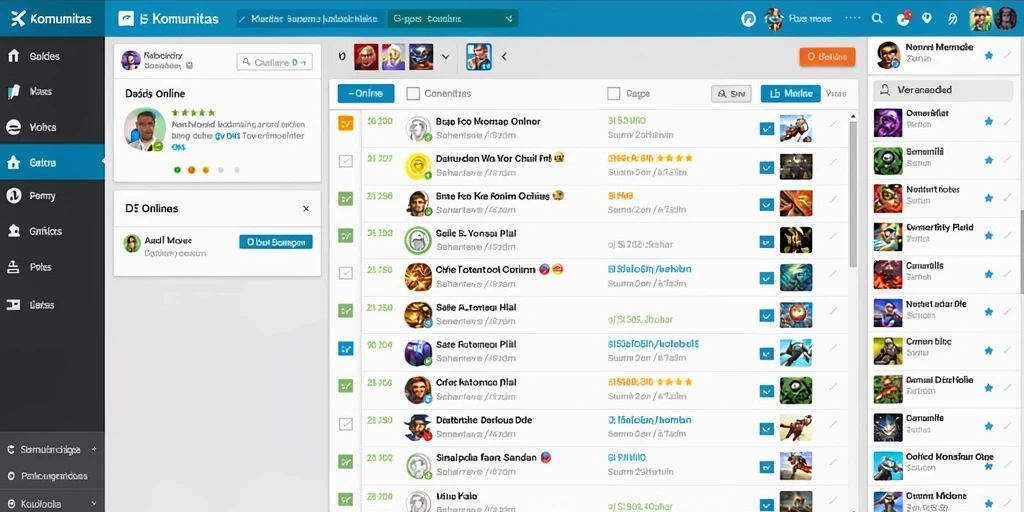
Task: Click the purple profile avatar at the top of the left panel
Action: 131,61
